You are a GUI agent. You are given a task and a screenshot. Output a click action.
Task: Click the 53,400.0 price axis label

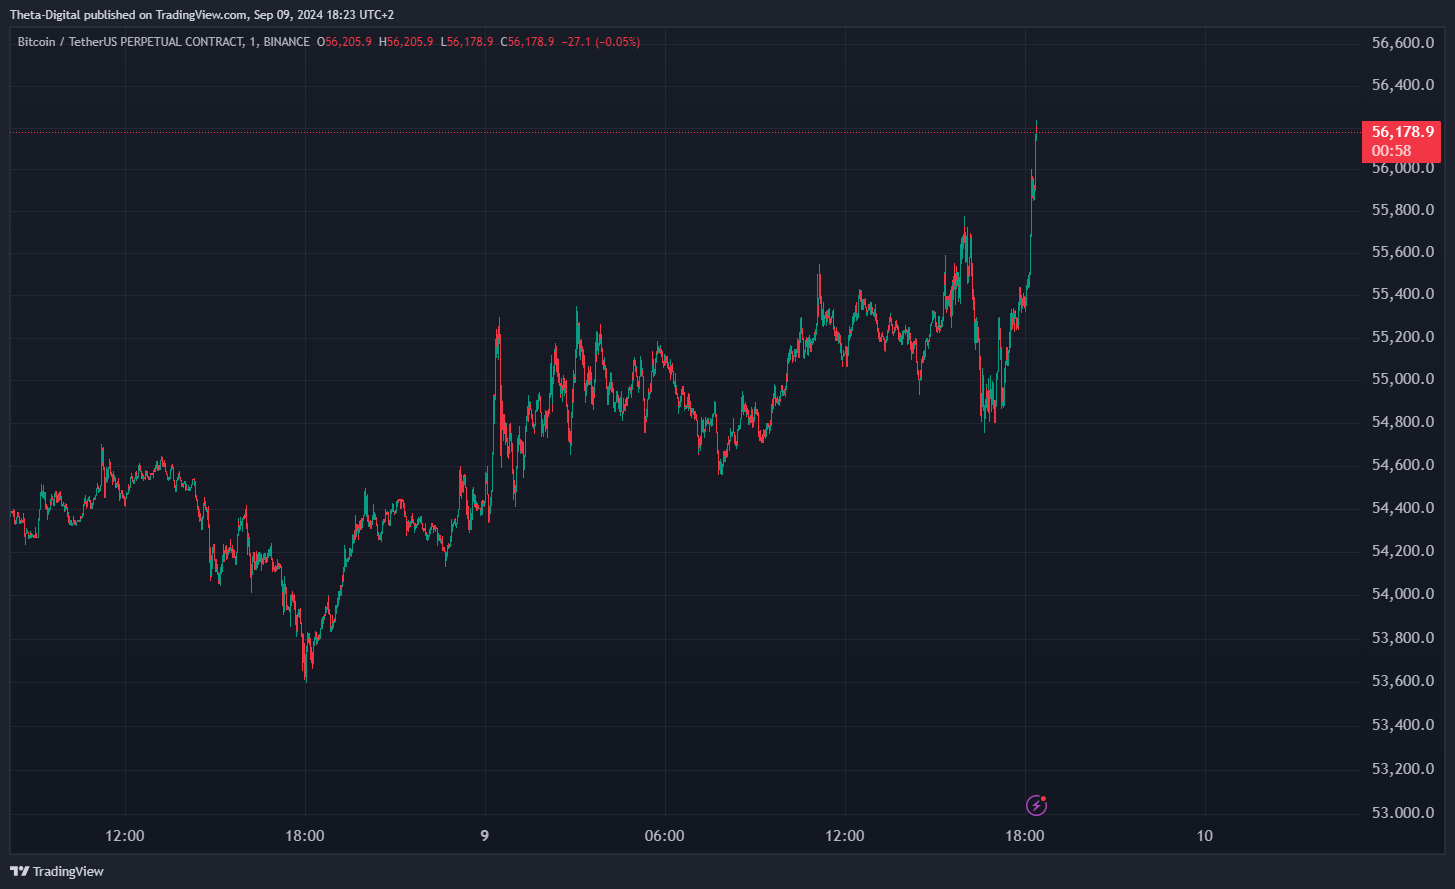1404,725
